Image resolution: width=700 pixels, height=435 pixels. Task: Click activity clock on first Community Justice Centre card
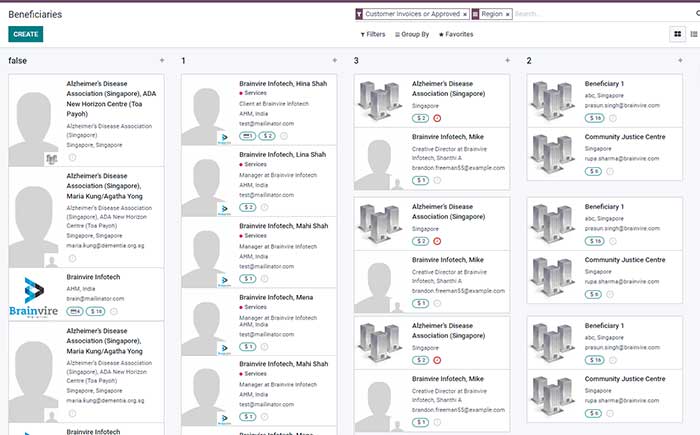[x=610, y=171]
